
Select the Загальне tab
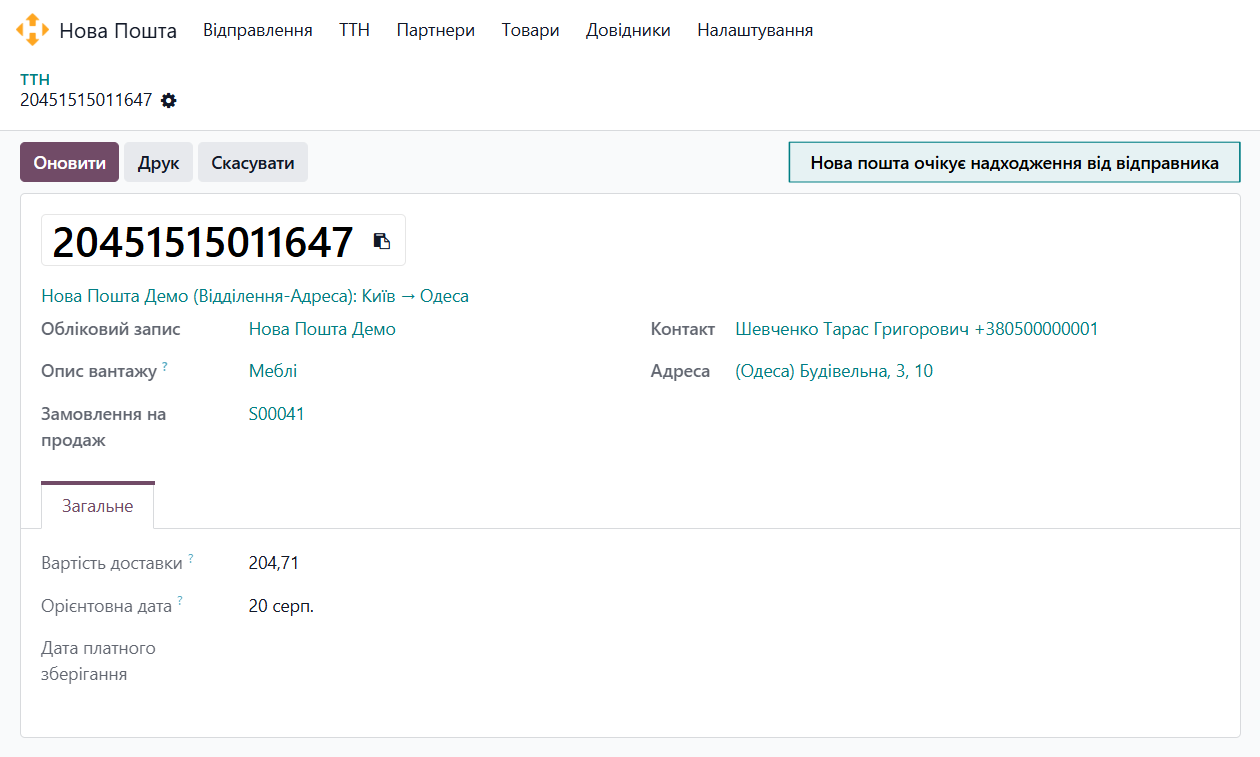[98, 506]
